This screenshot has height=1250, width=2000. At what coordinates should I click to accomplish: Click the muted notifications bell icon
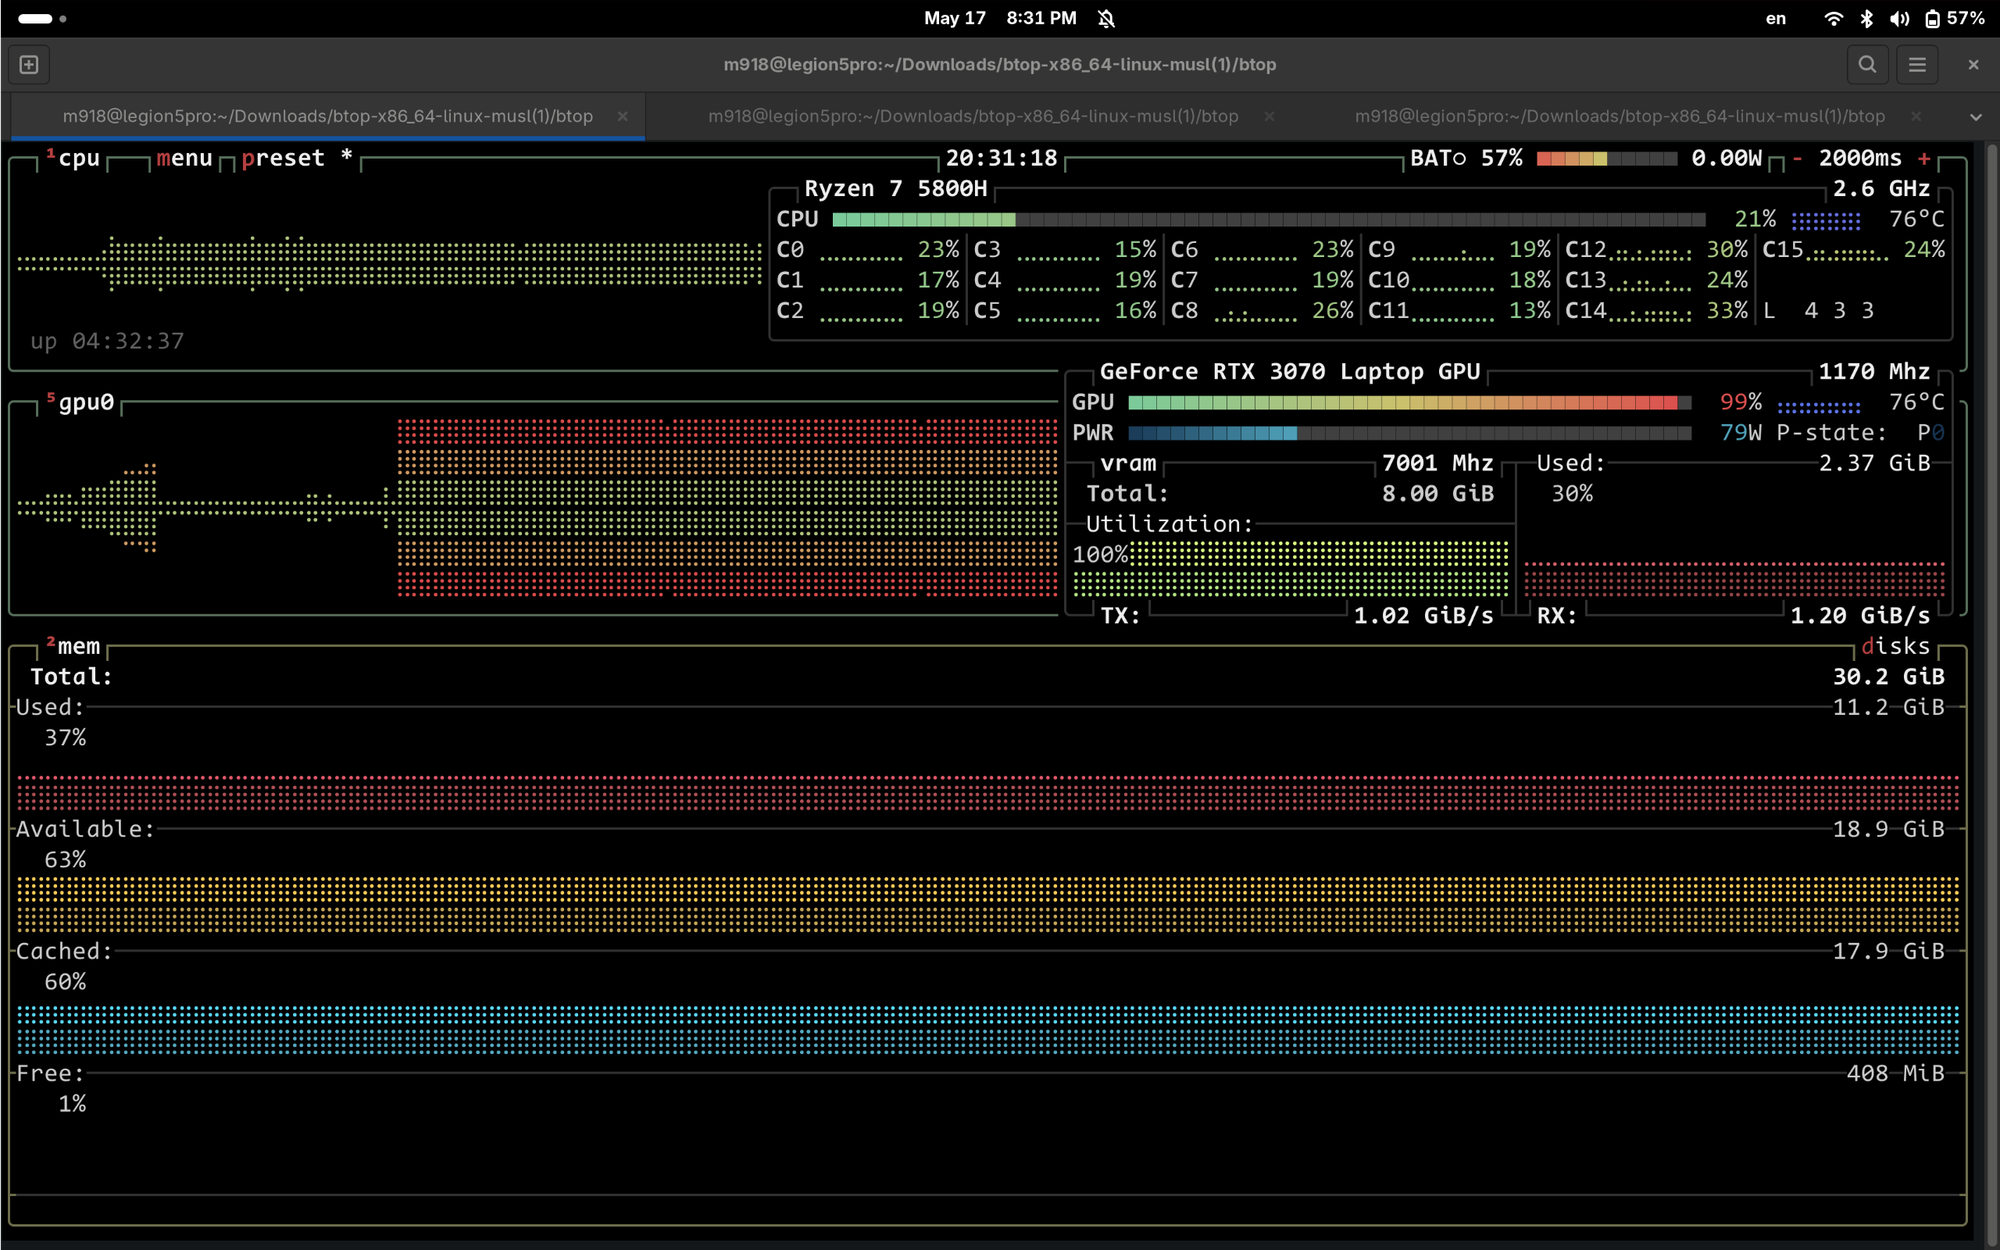(1106, 19)
